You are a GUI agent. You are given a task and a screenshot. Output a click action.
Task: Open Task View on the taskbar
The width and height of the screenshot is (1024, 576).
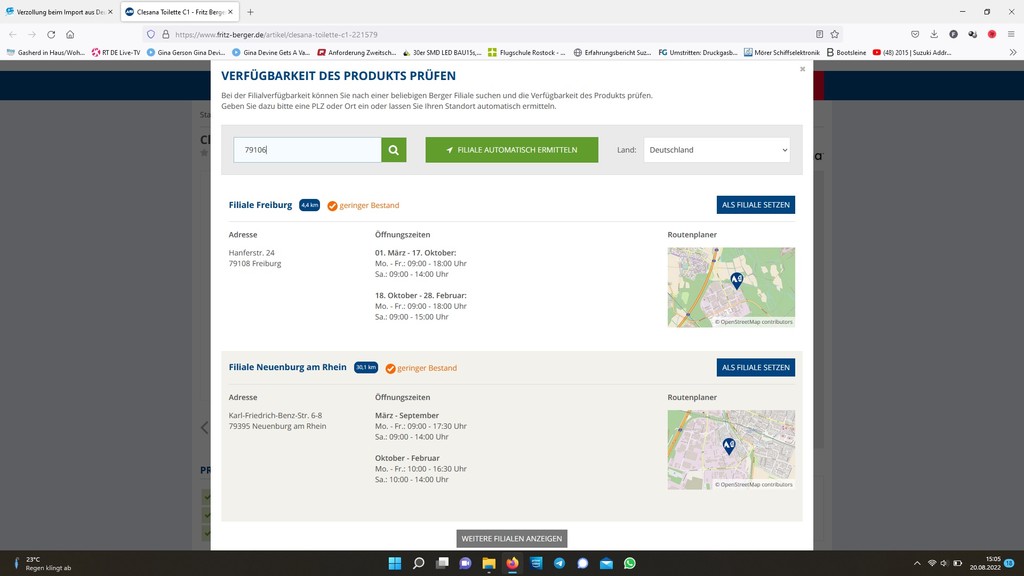(x=442, y=563)
